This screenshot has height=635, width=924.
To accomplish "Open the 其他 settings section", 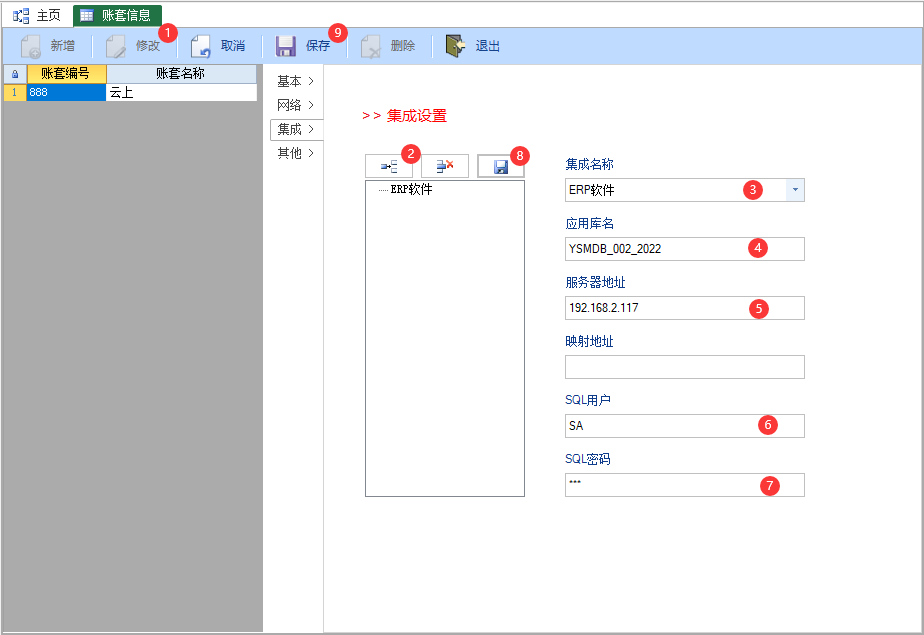I will [x=296, y=154].
